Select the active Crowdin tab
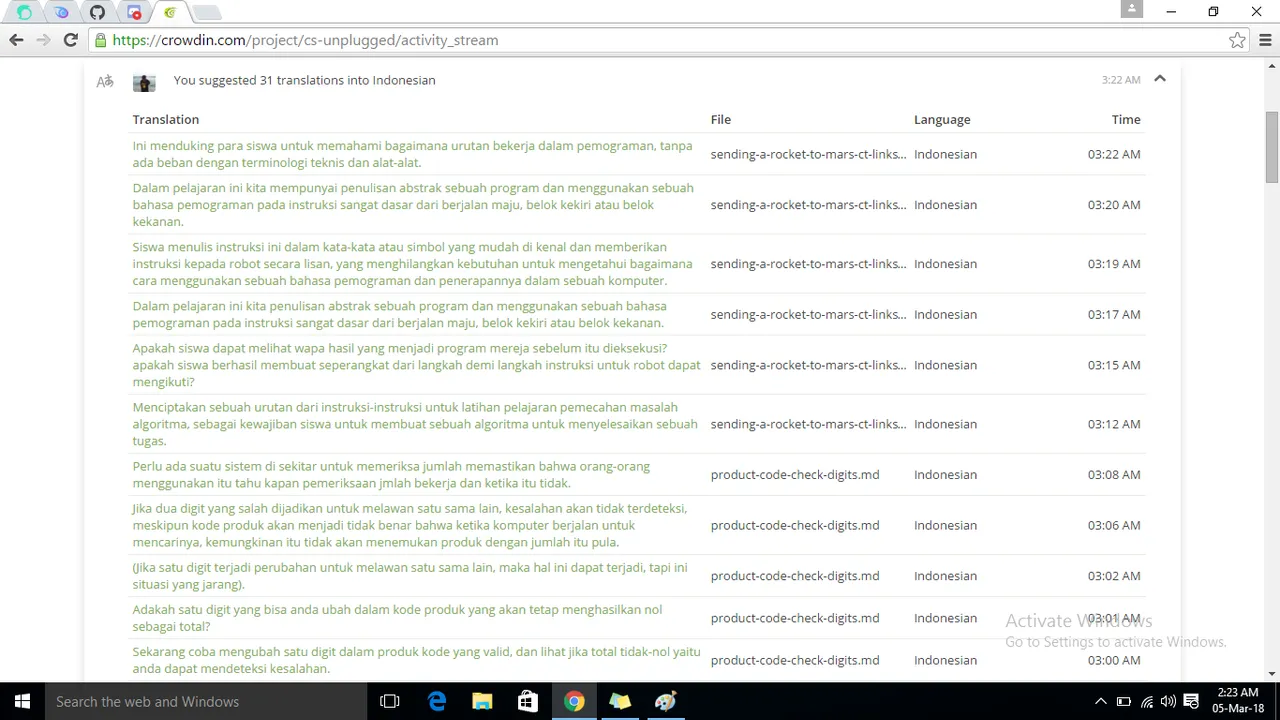 [170, 13]
